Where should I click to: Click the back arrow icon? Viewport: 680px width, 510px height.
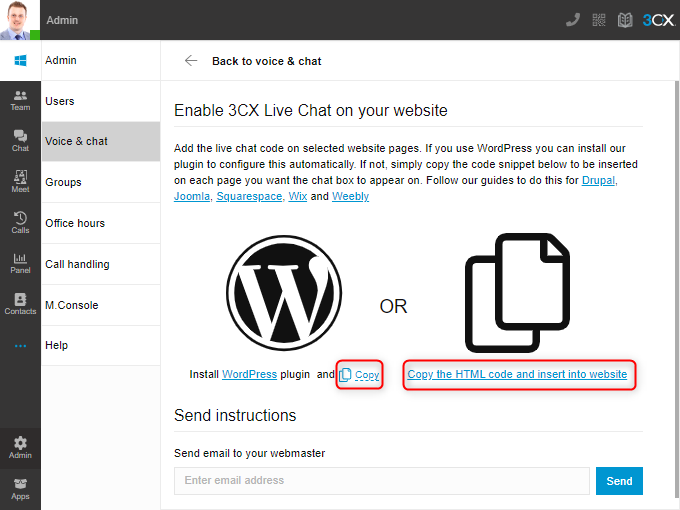tap(191, 61)
